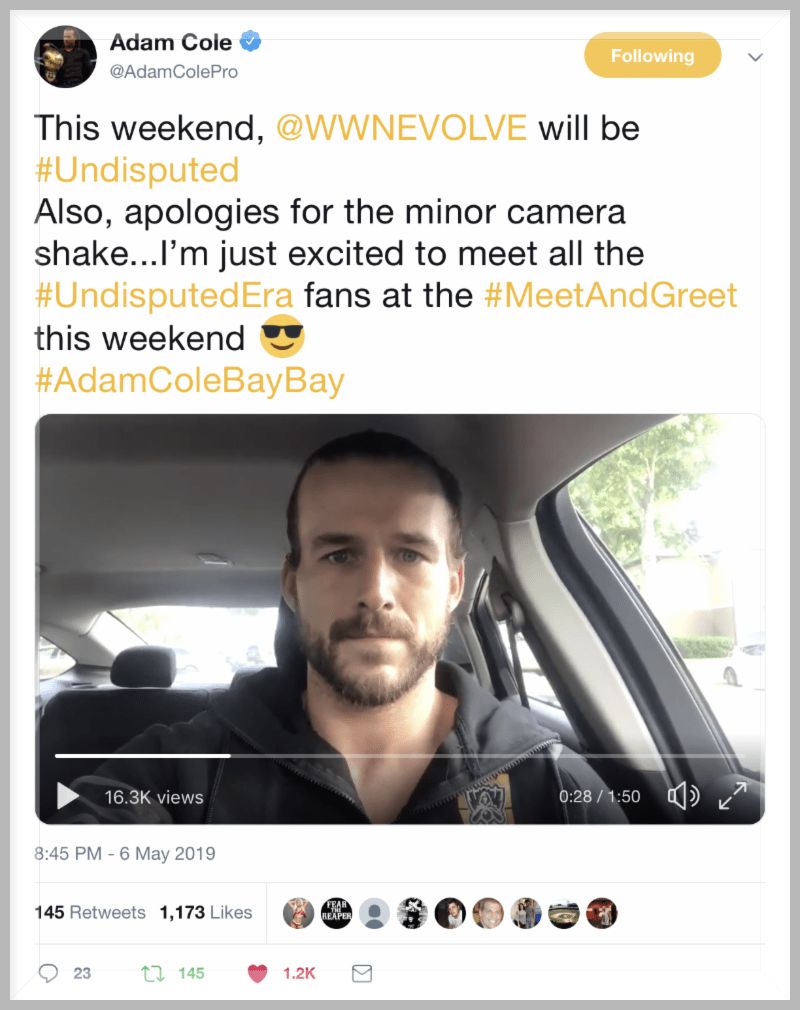Viewport: 800px width, 1010px height.
Task: Expand video to fullscreen
Action: (x=733, y=796)
